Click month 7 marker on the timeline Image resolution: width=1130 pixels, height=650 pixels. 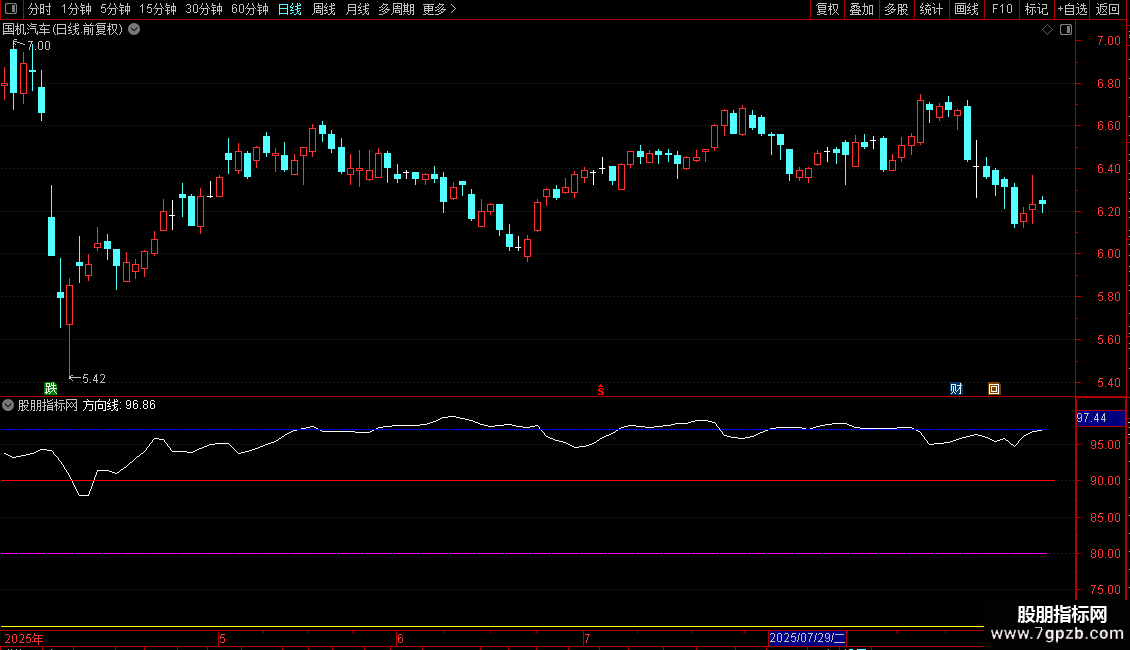click(587, 638)
